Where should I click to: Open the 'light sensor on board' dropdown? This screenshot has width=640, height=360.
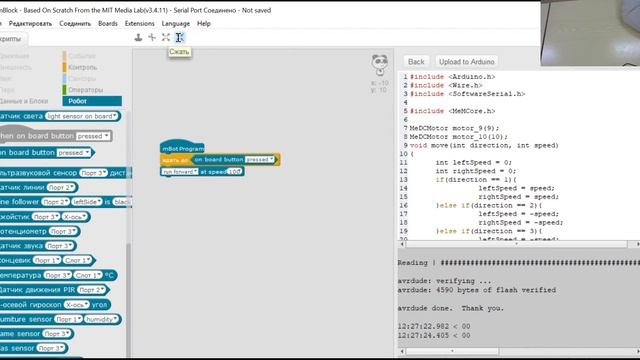[82, 116]
